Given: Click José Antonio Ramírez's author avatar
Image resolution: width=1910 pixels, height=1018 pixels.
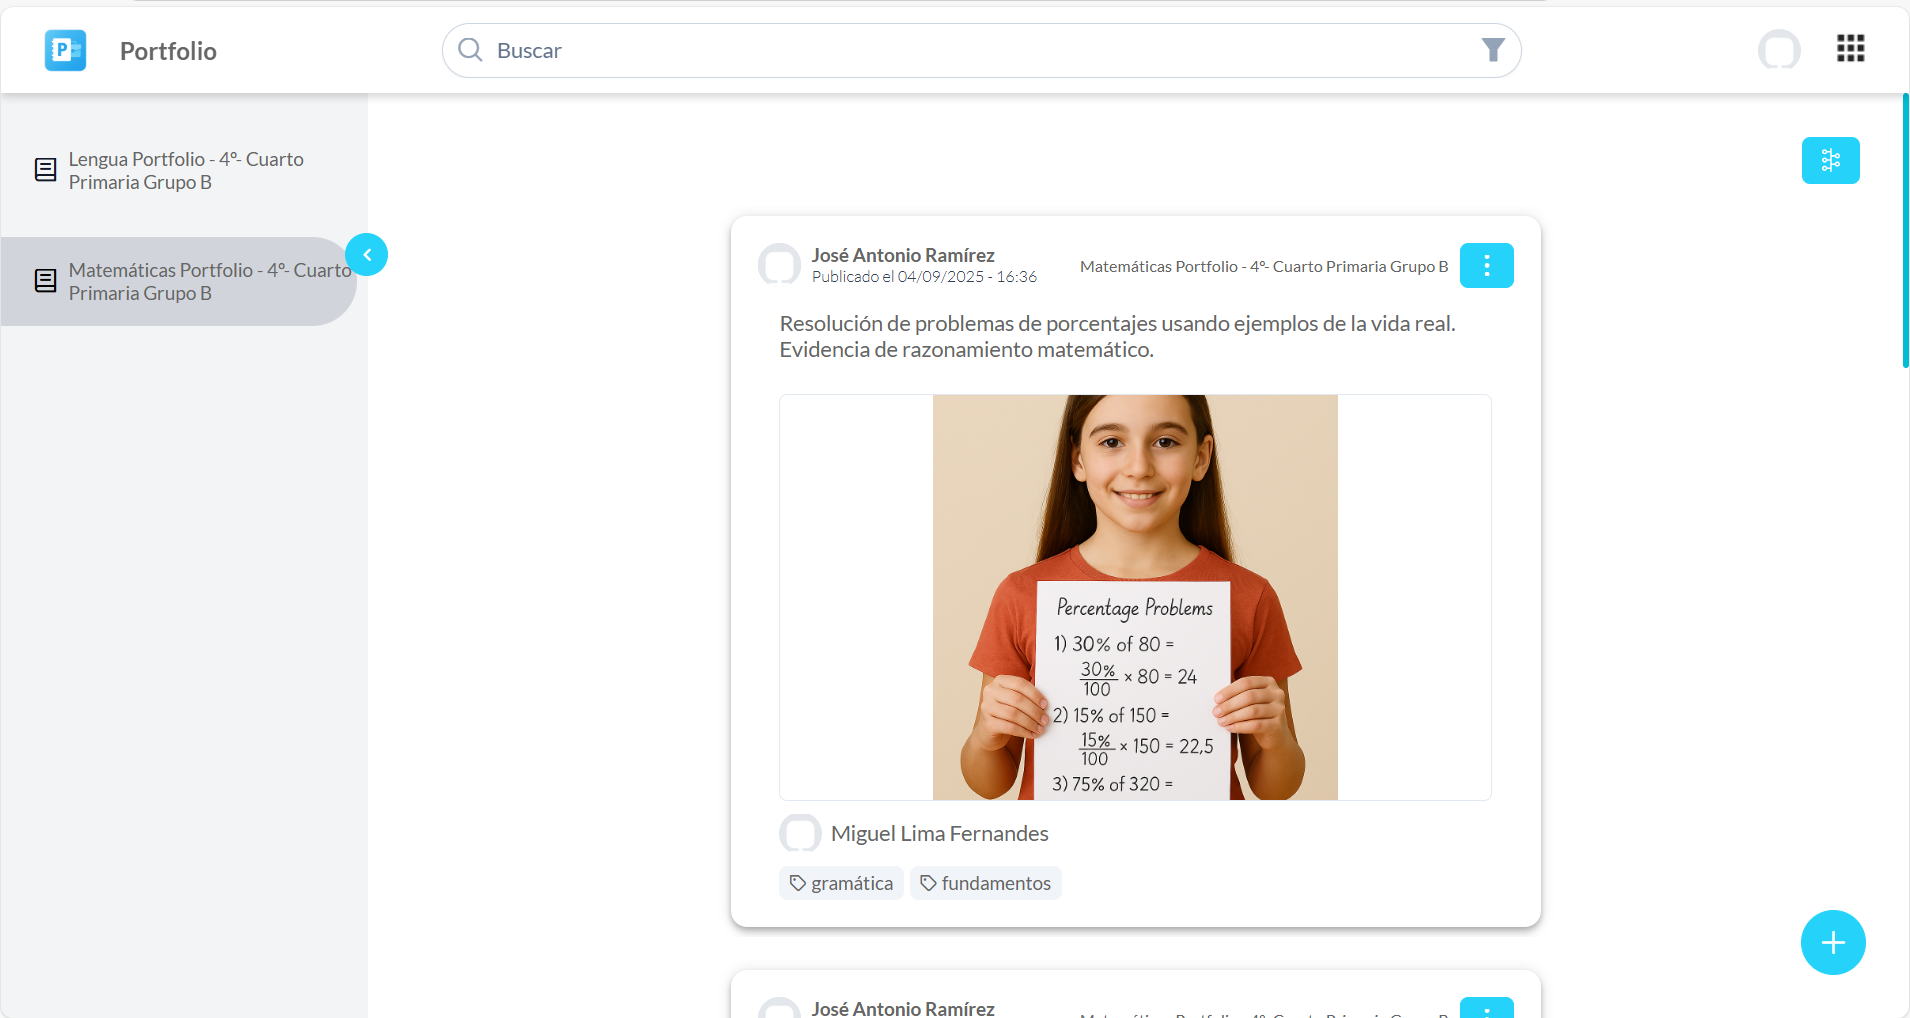Looking at the screenshot, I should click(779, 265).
